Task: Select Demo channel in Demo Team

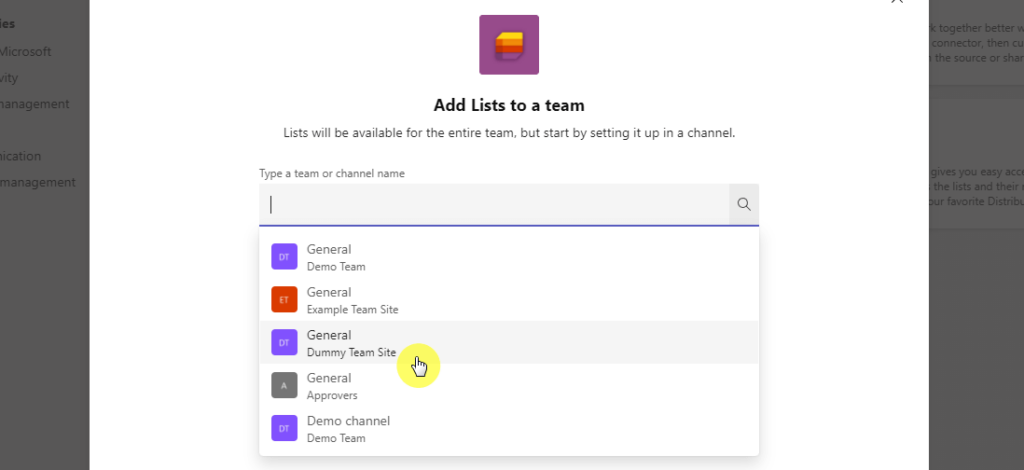Action: click(x=509, y=429)
